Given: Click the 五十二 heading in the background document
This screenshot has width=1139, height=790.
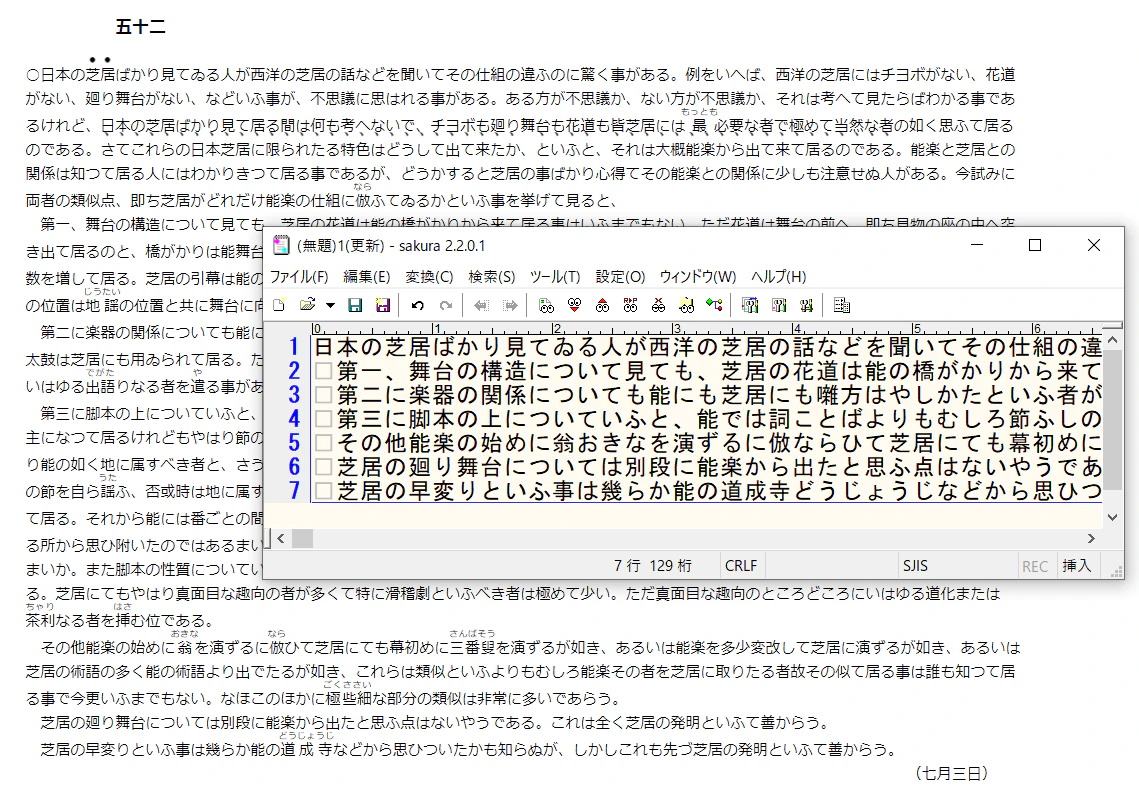Looking at the screenshot, I should coord(141,27).
